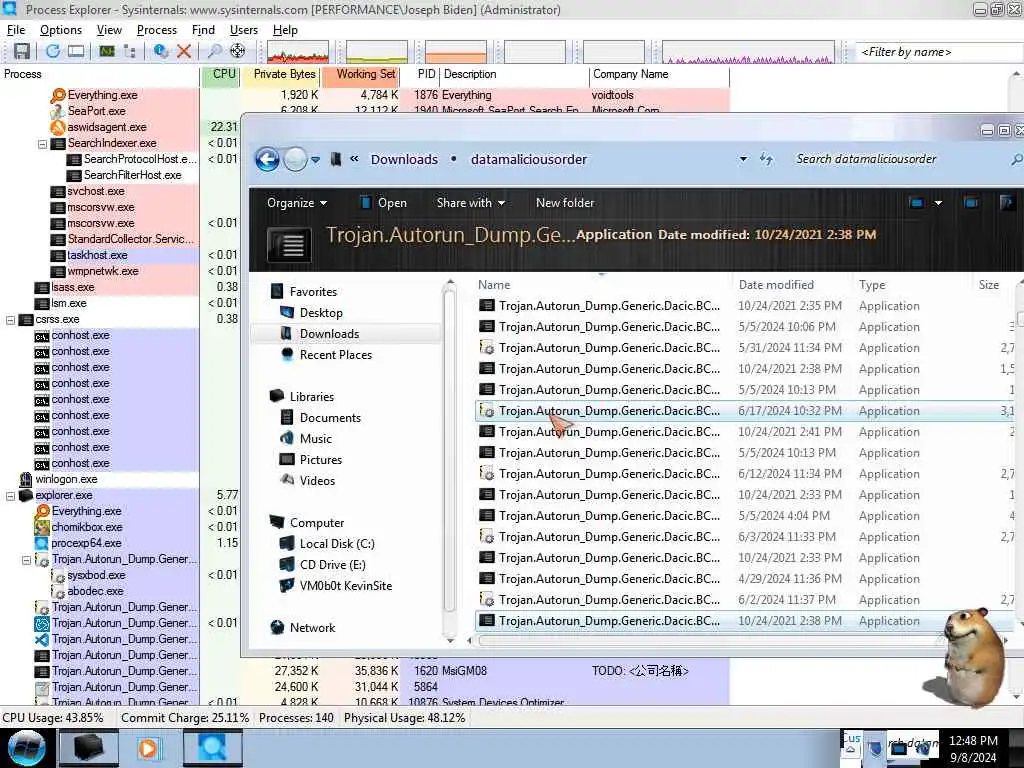Open the Users menu
The height and width of the screenshot is (768, 1024).
point(244,30)
